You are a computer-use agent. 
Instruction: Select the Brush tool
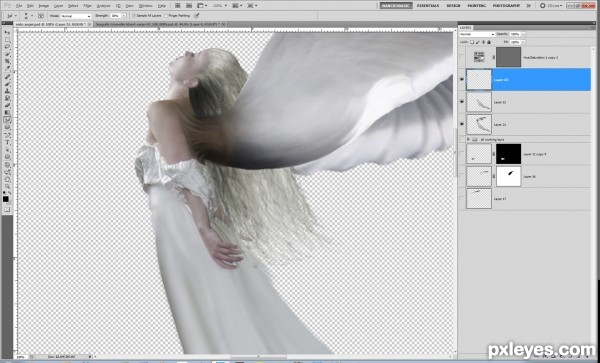(x=7, y=84)
